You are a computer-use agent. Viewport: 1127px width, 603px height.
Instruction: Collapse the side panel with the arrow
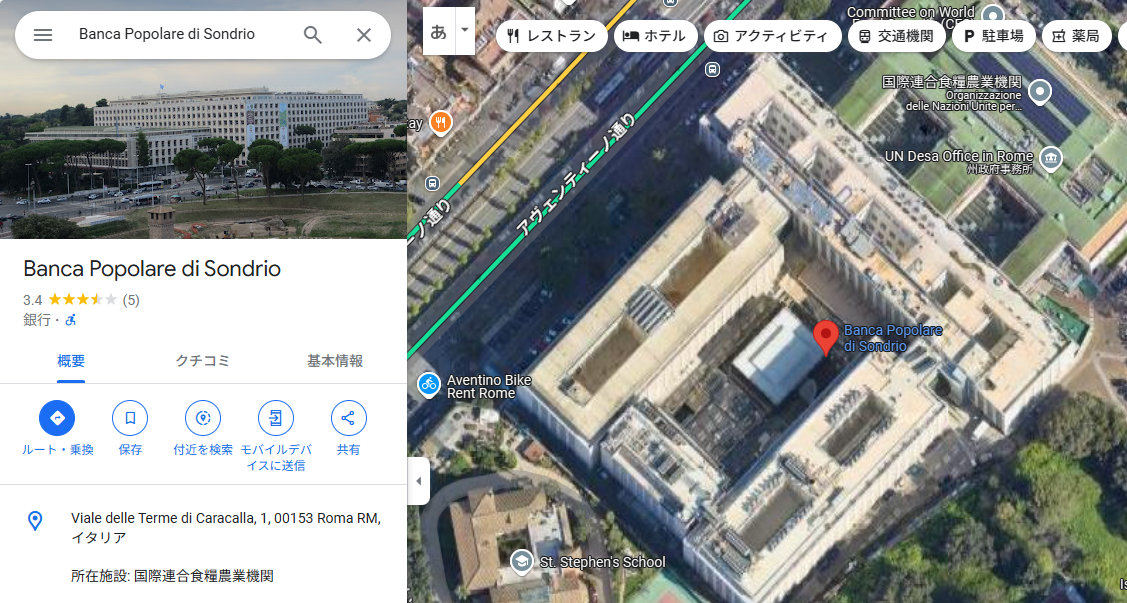(419, 481)
